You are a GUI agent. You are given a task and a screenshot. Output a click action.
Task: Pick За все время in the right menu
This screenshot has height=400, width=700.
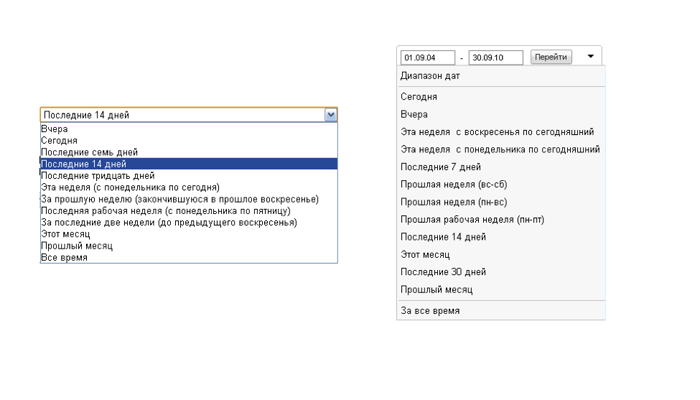tap(501, 311)
